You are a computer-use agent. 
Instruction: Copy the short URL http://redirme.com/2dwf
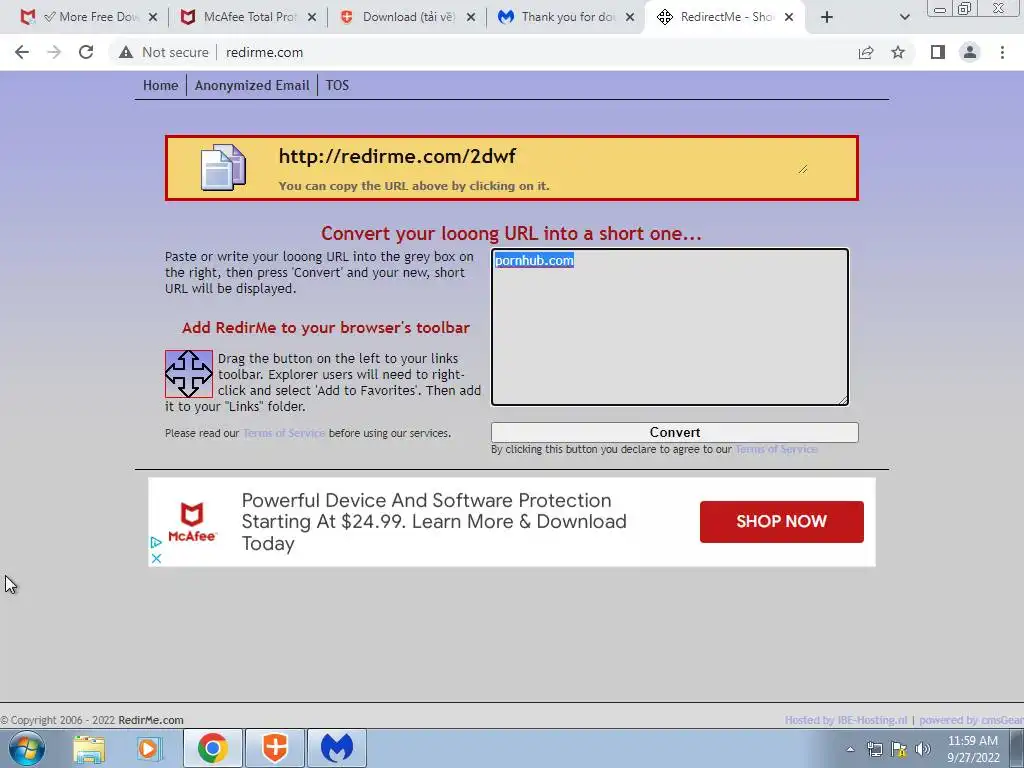pos(397,156)
